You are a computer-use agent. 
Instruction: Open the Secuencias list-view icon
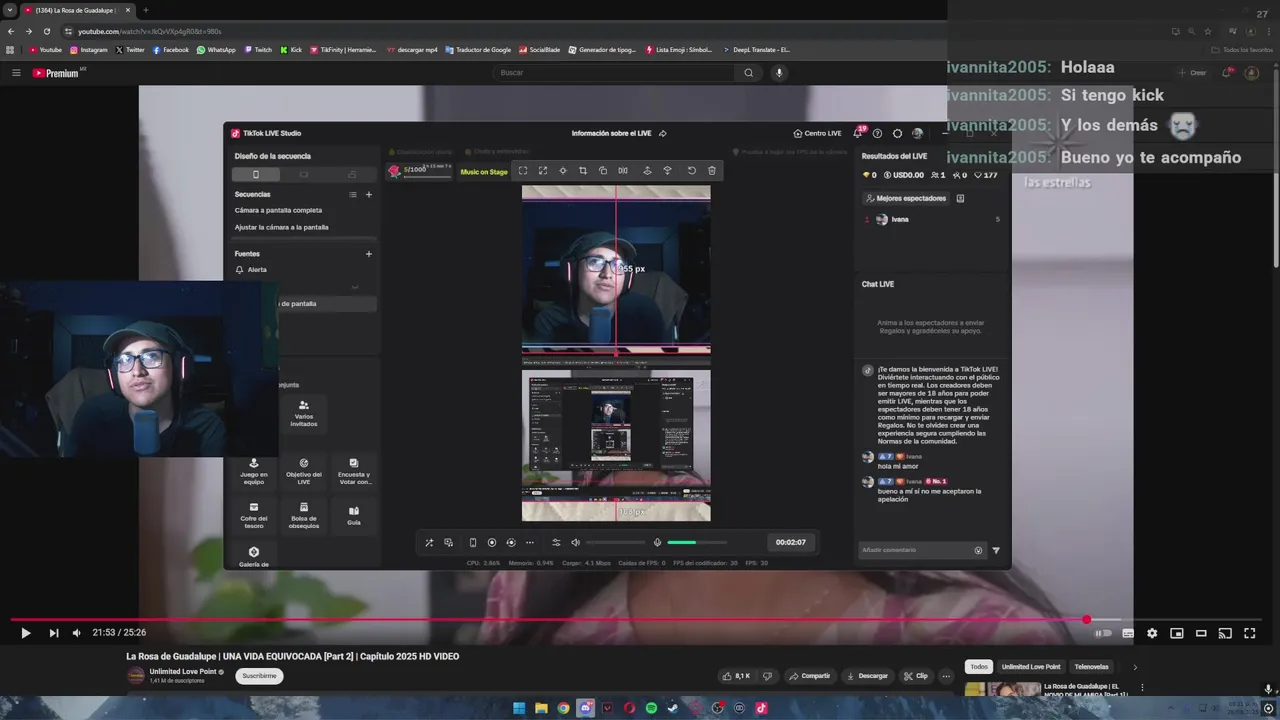352,195
